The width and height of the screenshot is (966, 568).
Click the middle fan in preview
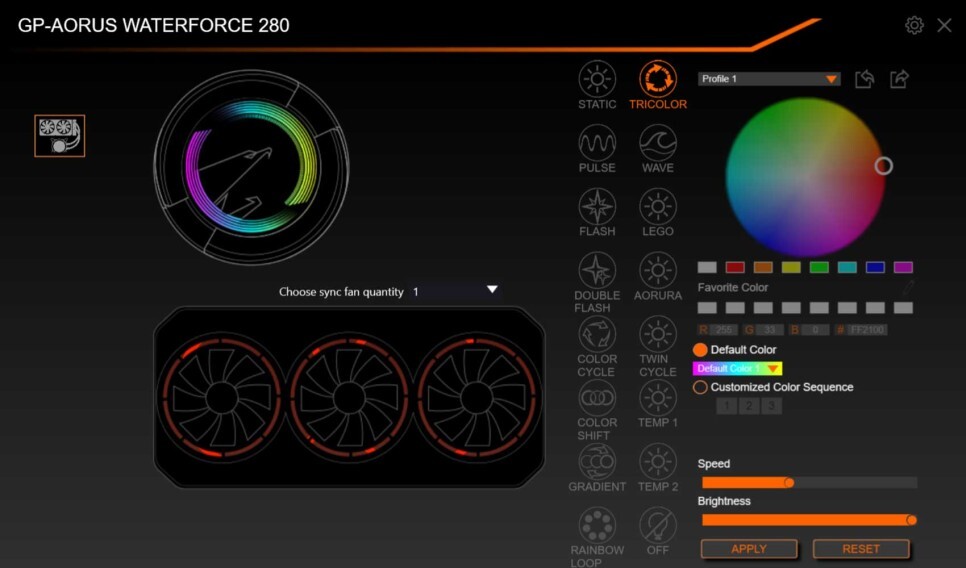point(349,398)
